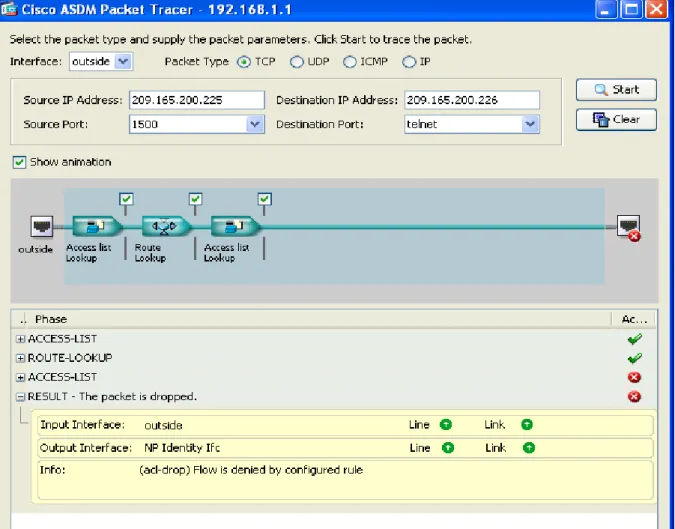Click the second Access list Lookup icon
675x529 pixels.
point(235,226)
